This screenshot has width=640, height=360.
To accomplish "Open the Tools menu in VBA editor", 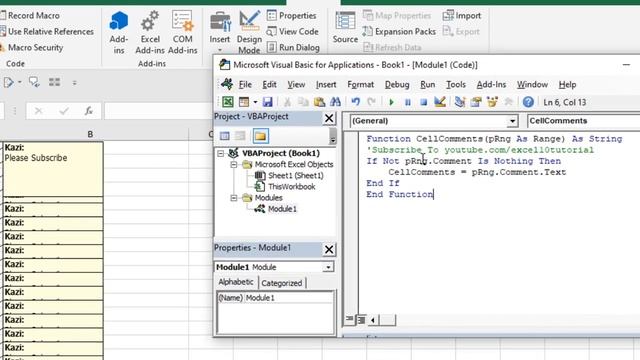I will [x=456, y=84].
